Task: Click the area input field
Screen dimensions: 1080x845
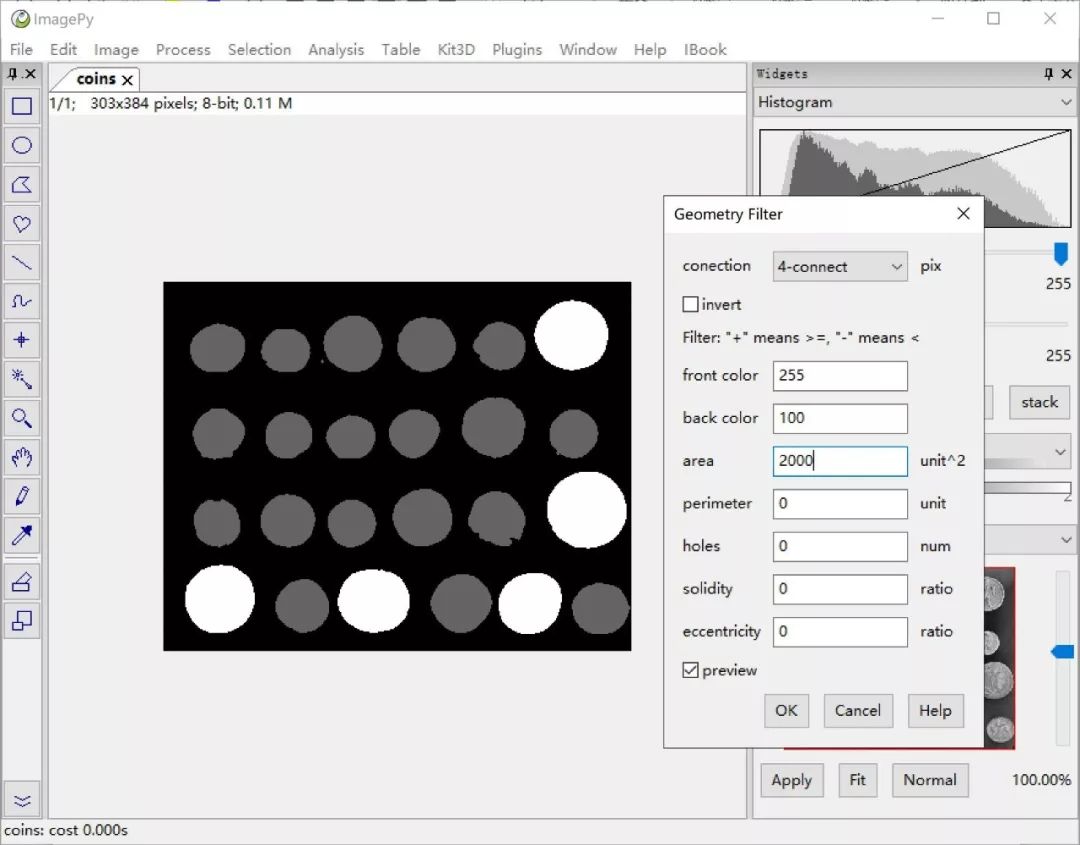Action: click(x=840, y=461)
